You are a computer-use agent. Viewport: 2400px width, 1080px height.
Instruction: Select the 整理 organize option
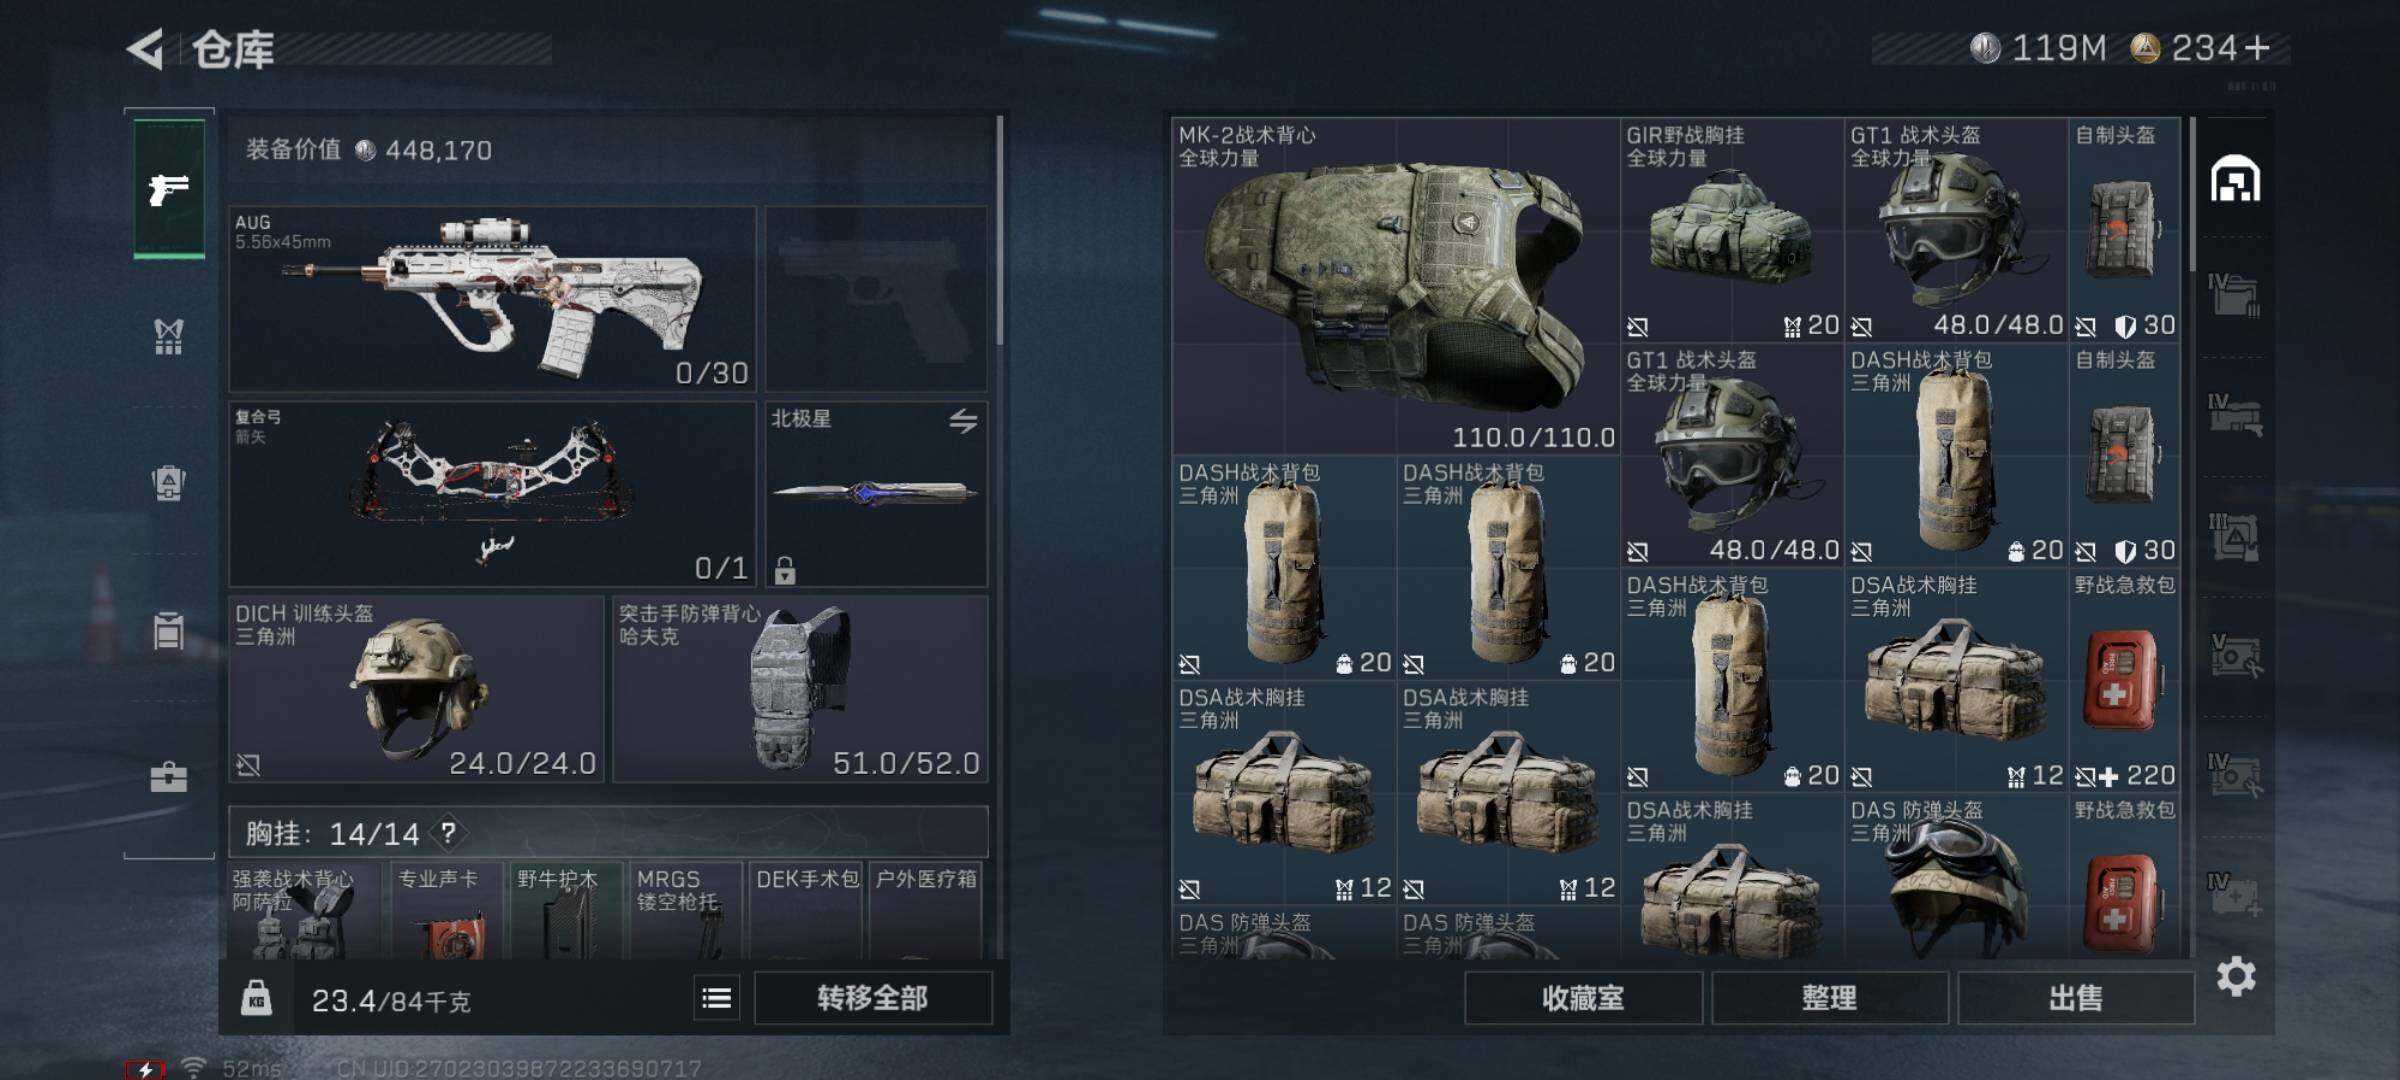(x=1830, y=997)
